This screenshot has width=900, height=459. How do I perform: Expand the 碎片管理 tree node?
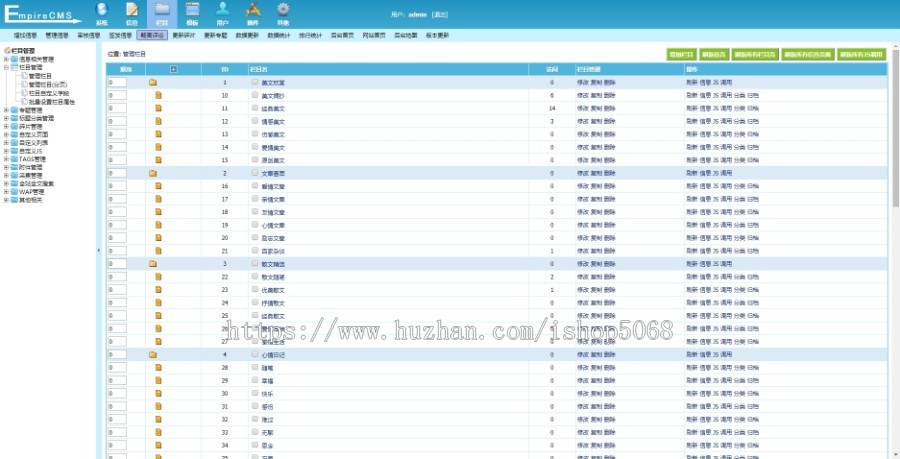6,126
